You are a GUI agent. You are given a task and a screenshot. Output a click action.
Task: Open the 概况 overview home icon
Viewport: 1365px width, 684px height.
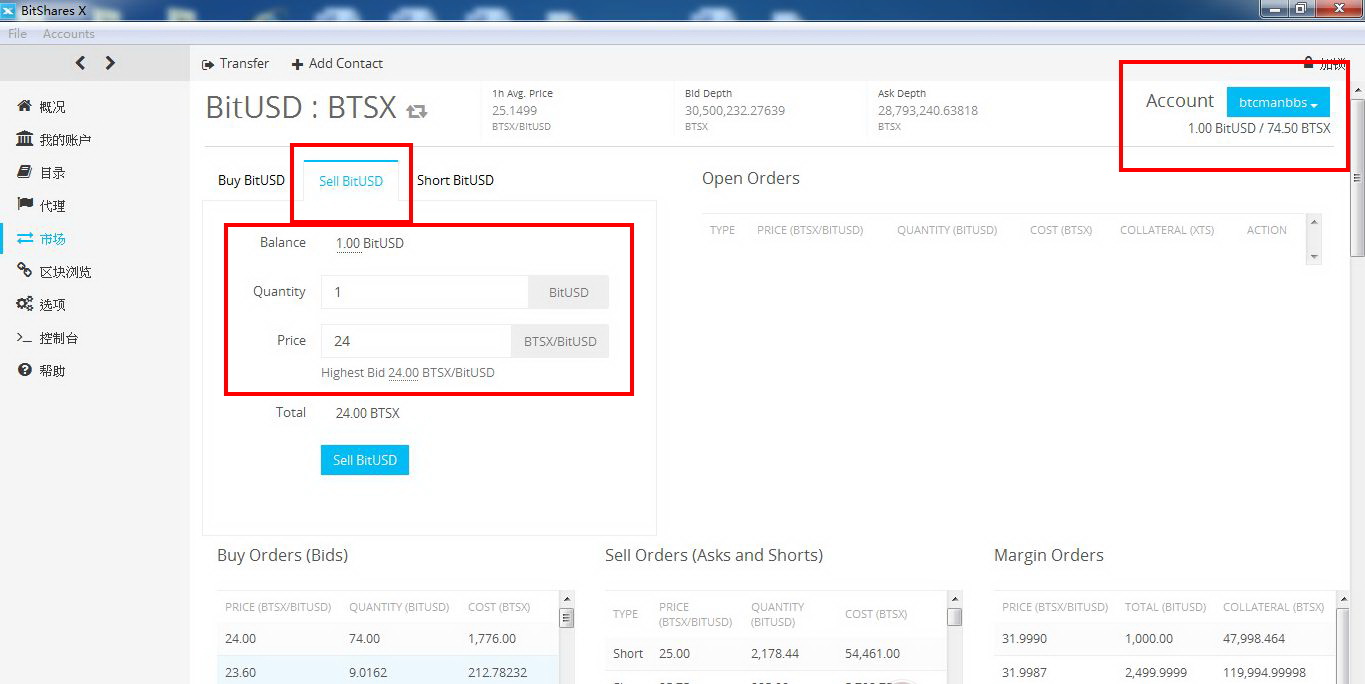coord(25,106)
